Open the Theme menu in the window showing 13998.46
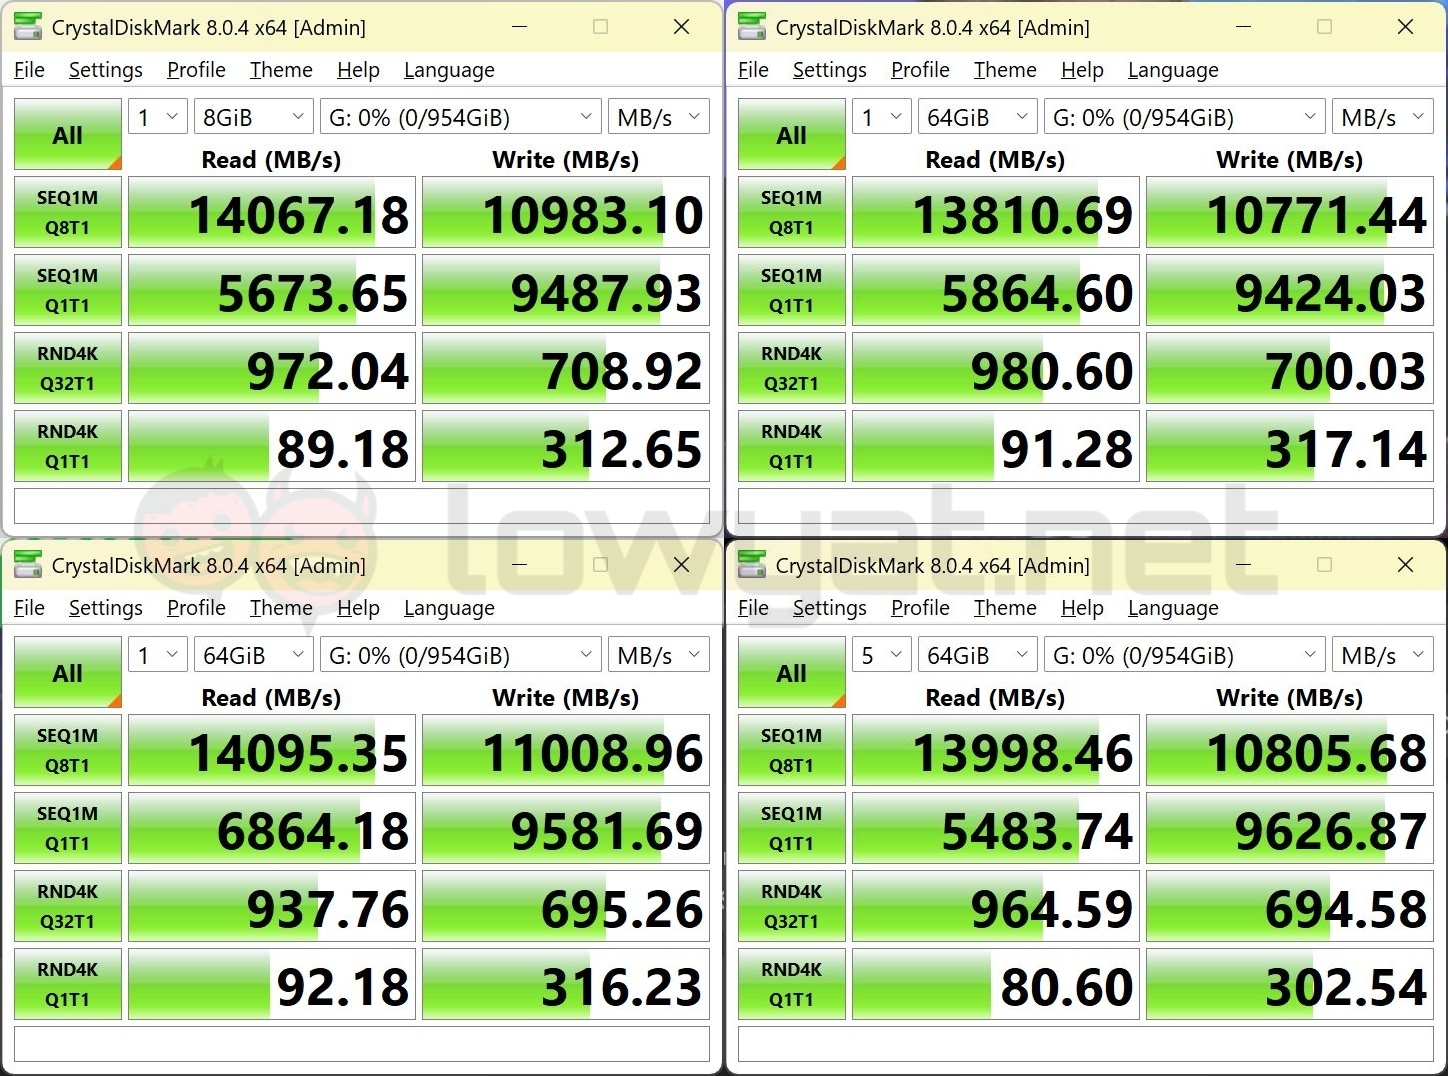 pos(1005,607)
